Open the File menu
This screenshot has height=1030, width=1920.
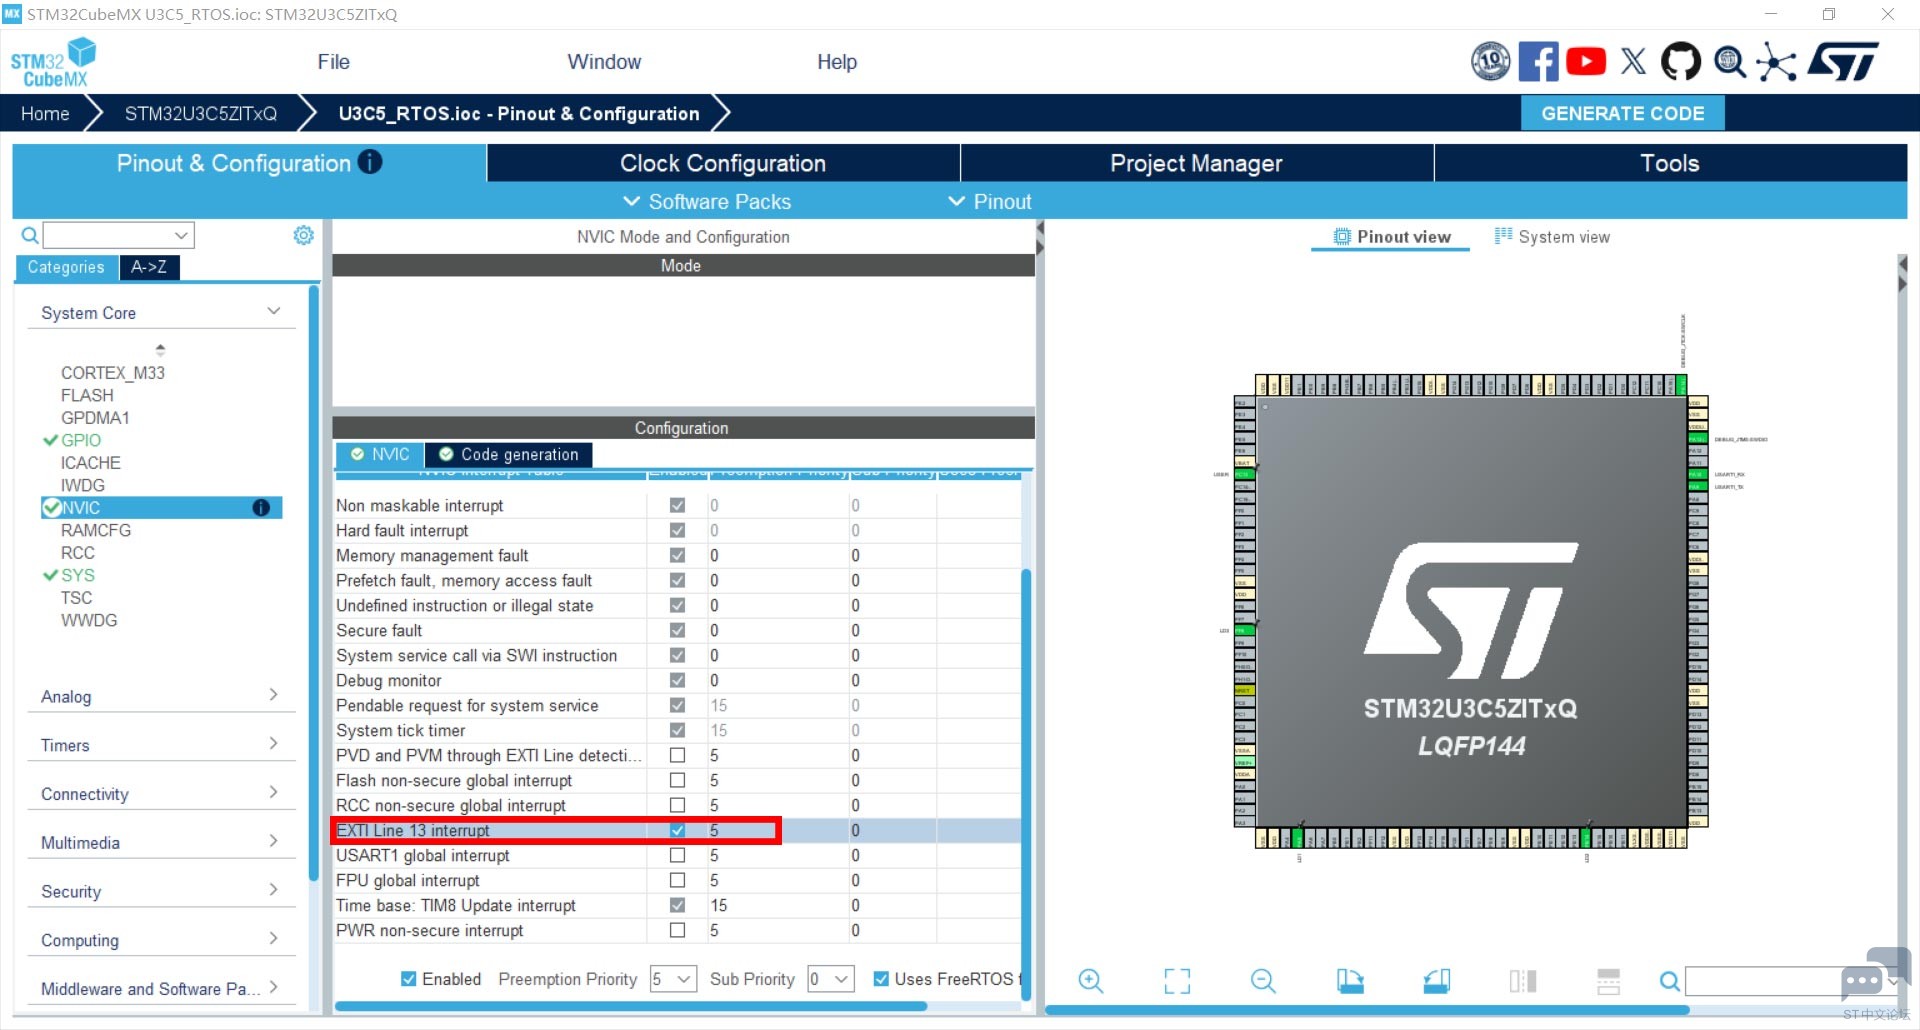pos(333,62)
